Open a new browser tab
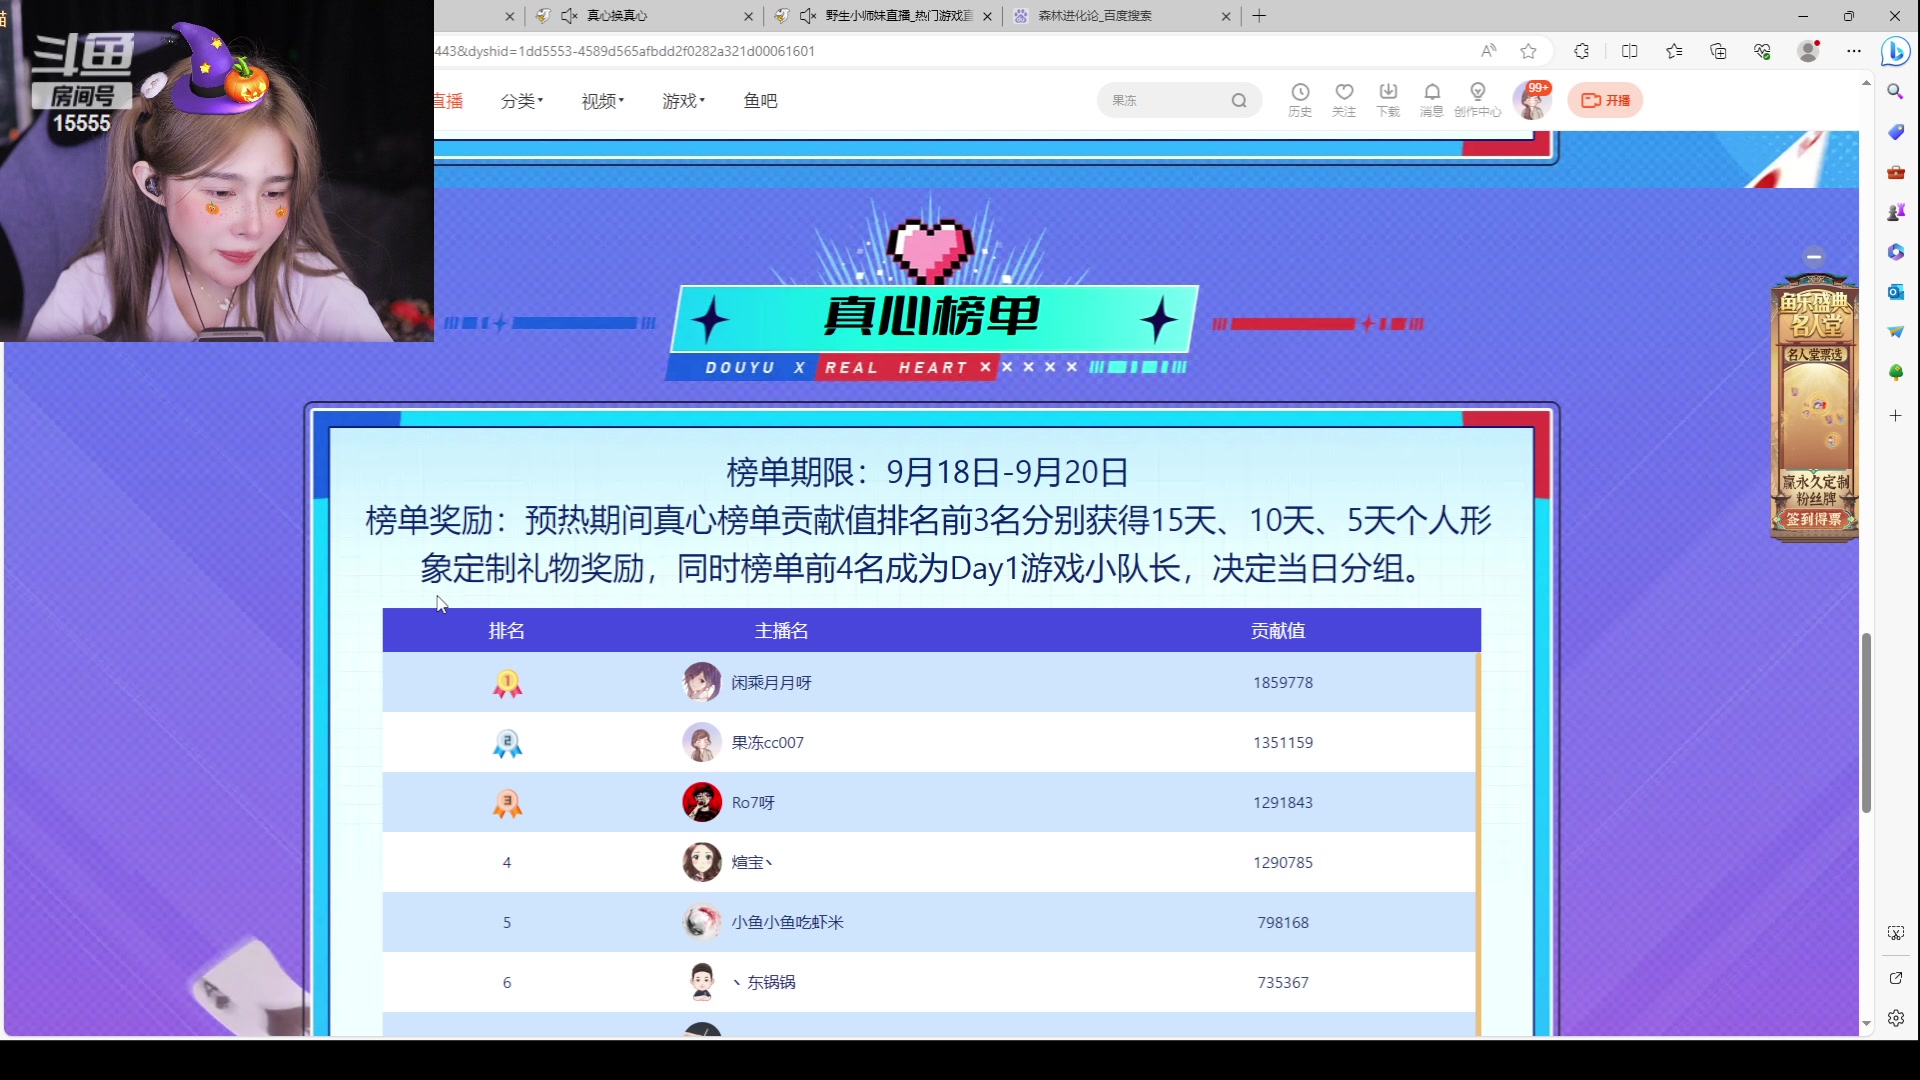The width and height of the screenshot is (1920, 1080). [x=1259, y=16]
